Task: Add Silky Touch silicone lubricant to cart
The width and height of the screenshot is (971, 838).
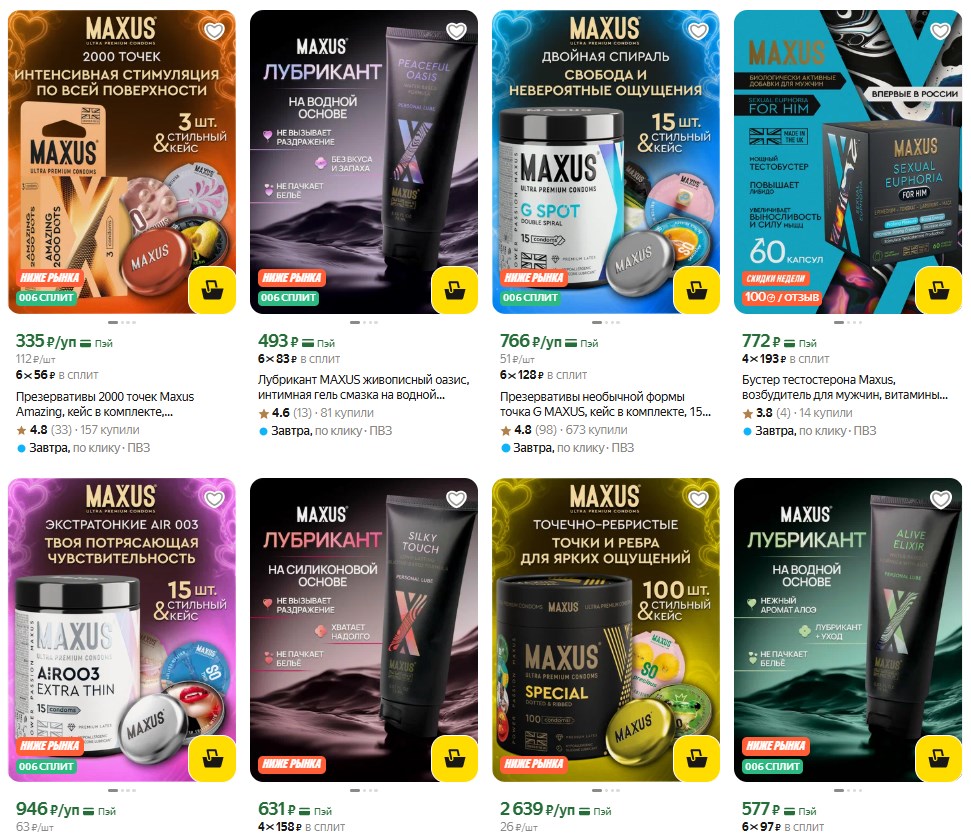Action: [x=455, y=757]
